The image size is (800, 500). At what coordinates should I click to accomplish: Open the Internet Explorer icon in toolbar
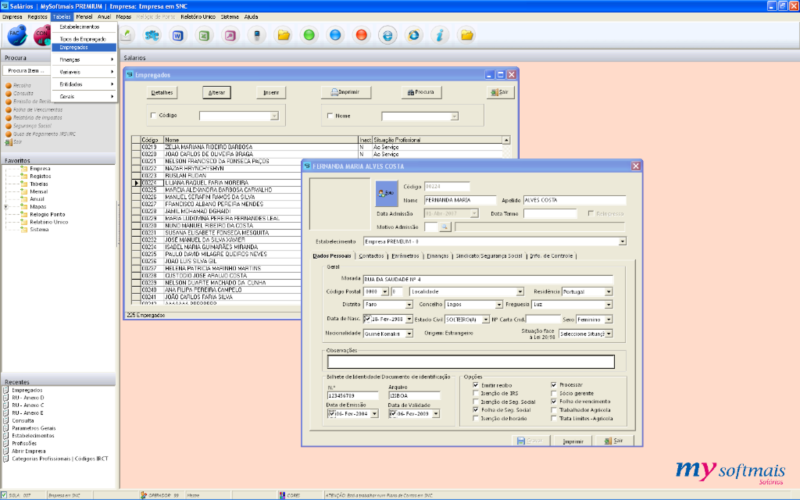pyautogui.click(x=387, y=36)
